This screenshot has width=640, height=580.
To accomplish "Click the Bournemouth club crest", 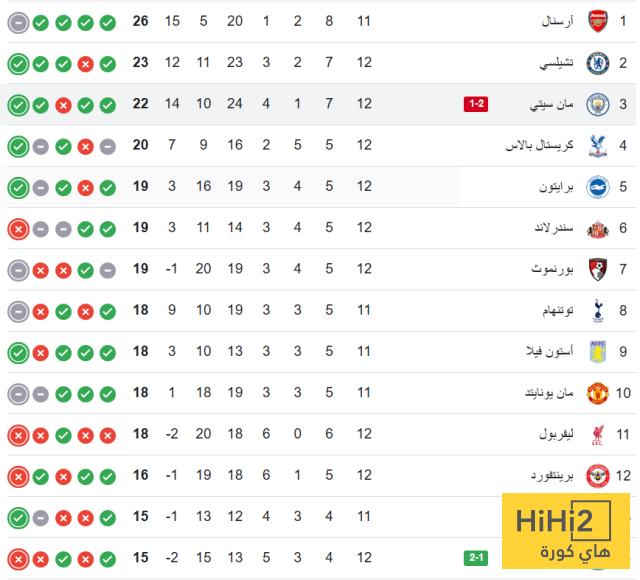I will pos(597,269).
